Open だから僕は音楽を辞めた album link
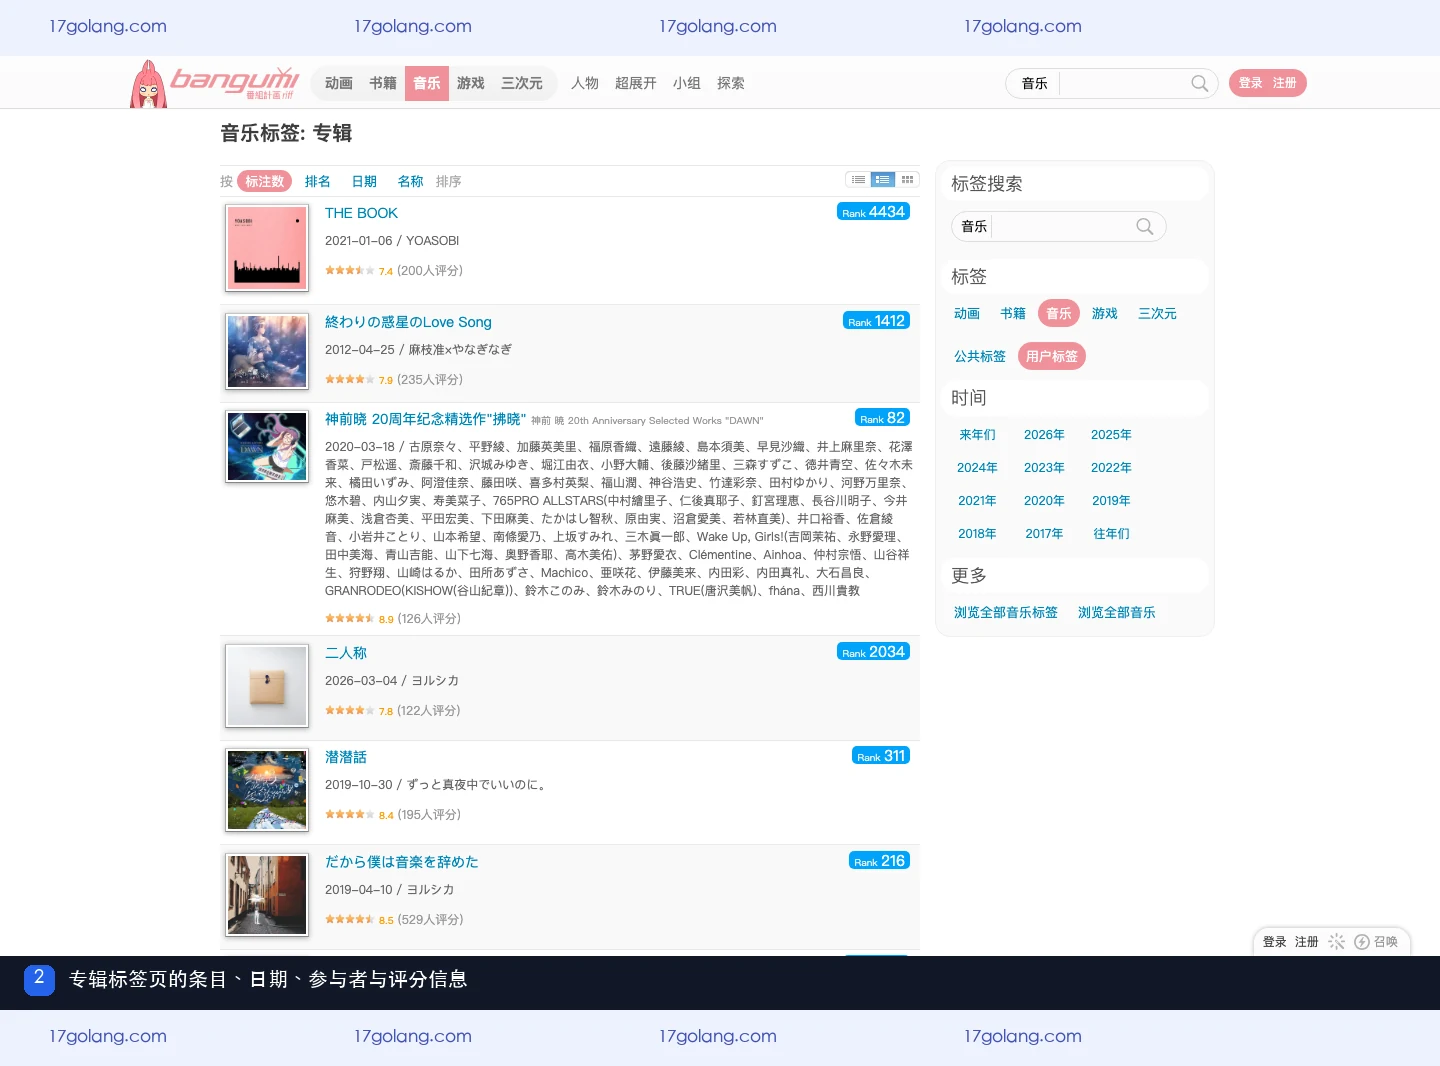This screenshot has height=1066, width=1440. coord(402,861)
